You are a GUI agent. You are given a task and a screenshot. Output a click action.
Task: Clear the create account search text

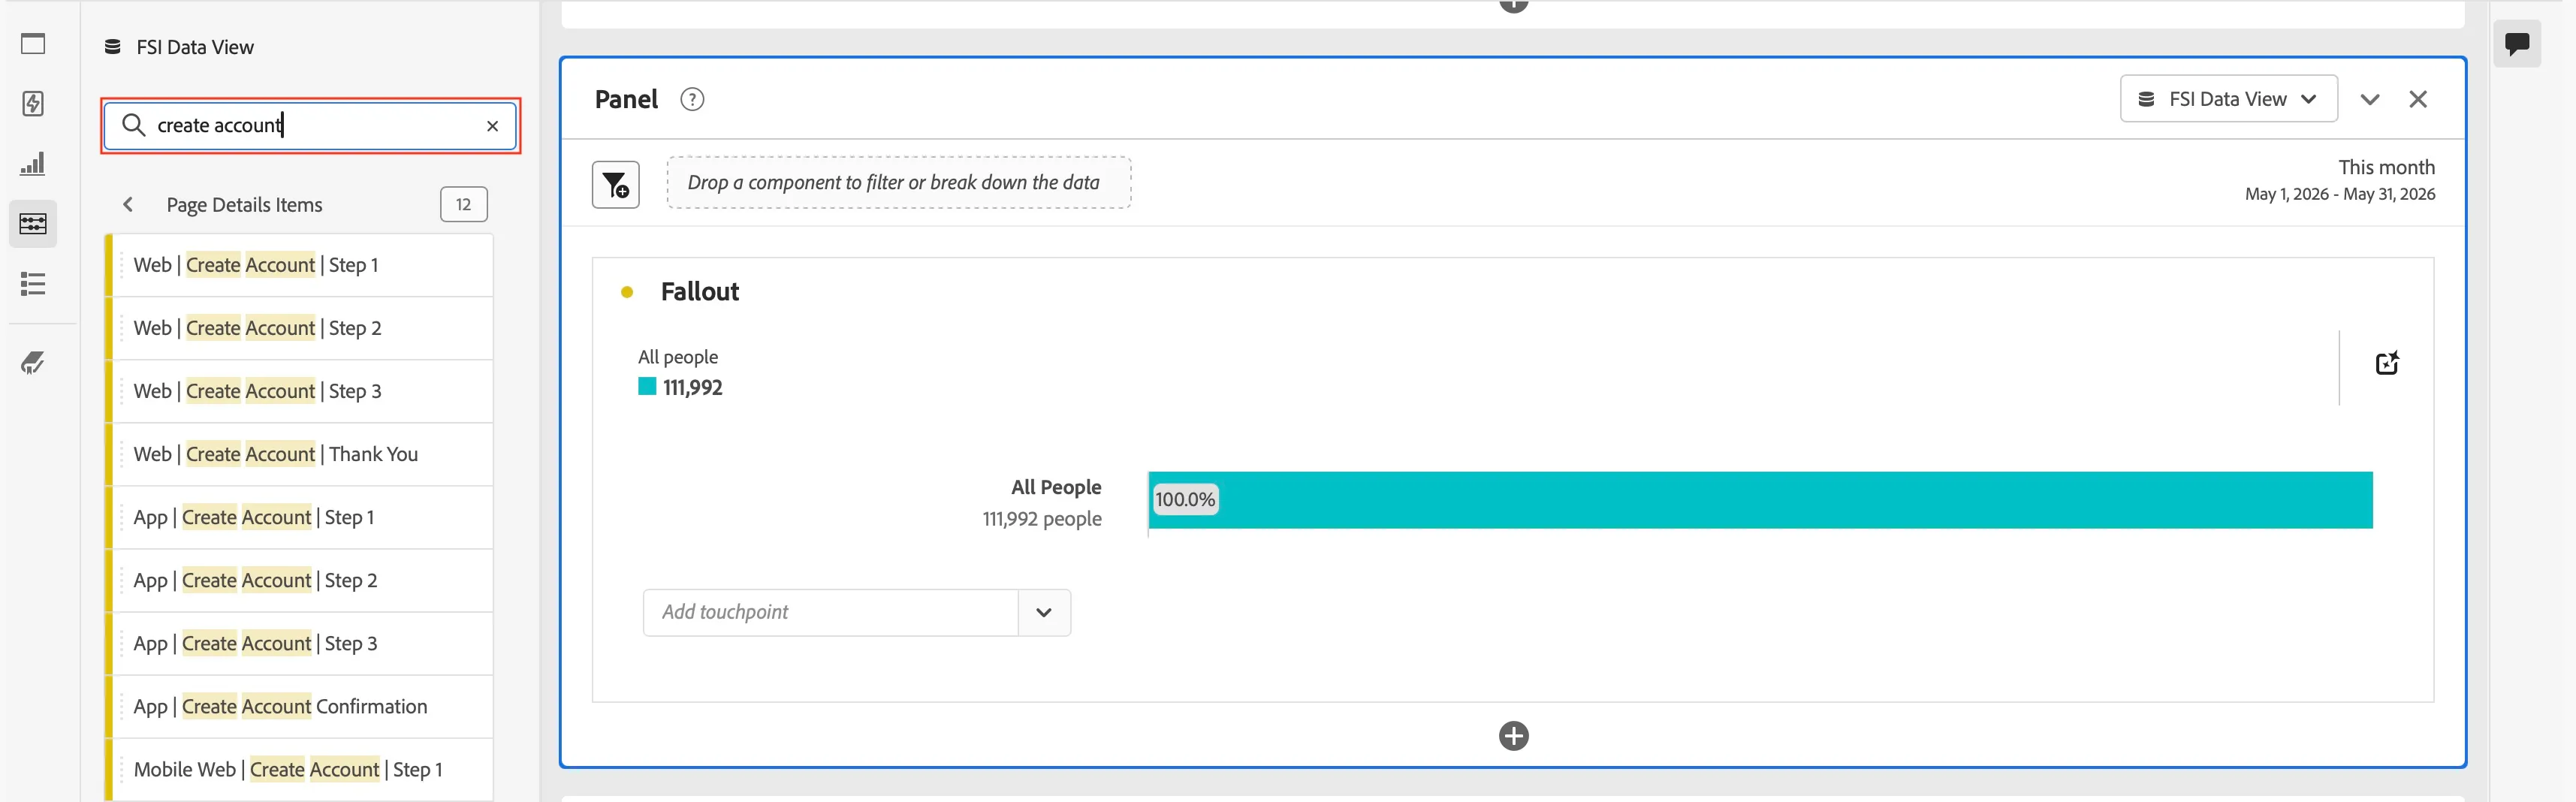point(493,126)
